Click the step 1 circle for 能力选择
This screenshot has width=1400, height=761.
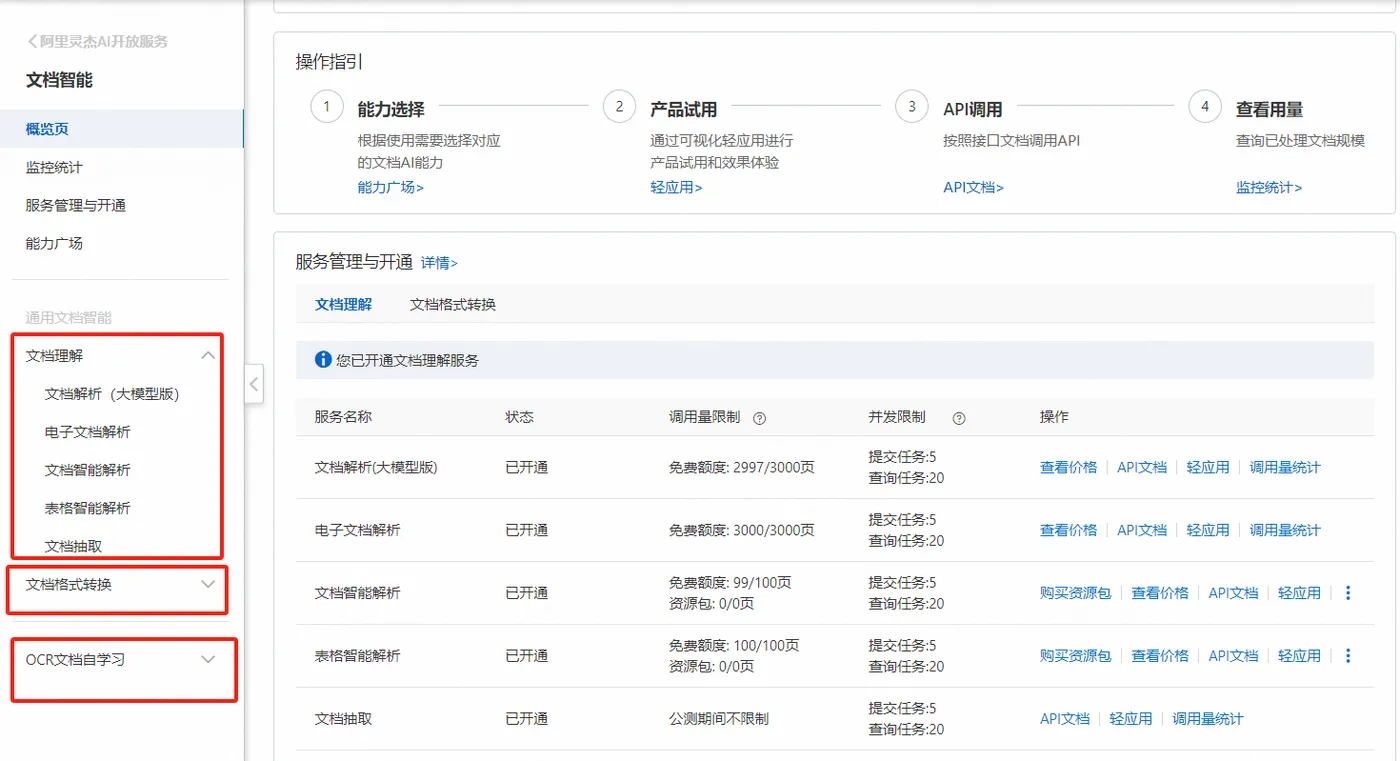pos(327,107)
